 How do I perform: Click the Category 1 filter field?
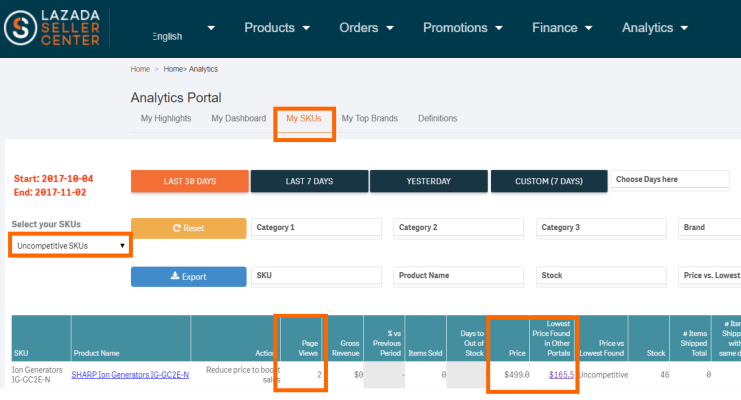coord(316,227)
